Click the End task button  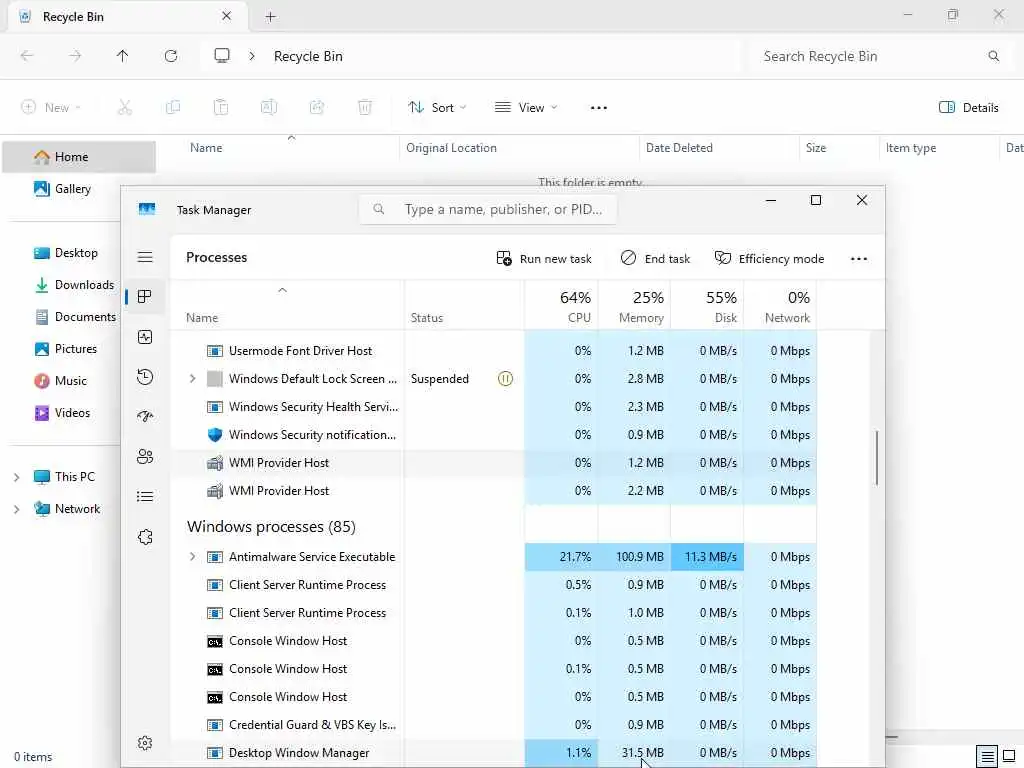655,259
